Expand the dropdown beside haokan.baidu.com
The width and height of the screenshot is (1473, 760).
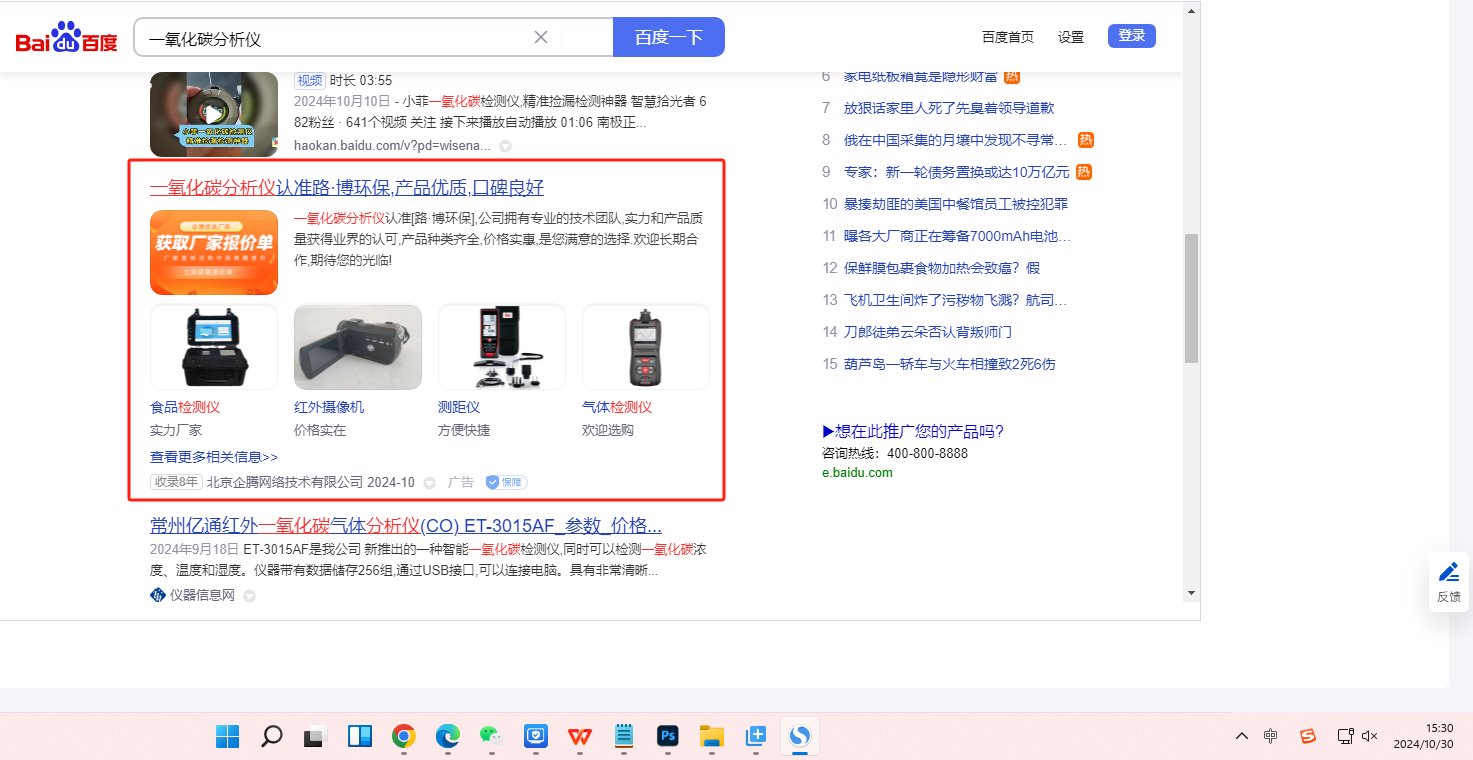(506, 146)
